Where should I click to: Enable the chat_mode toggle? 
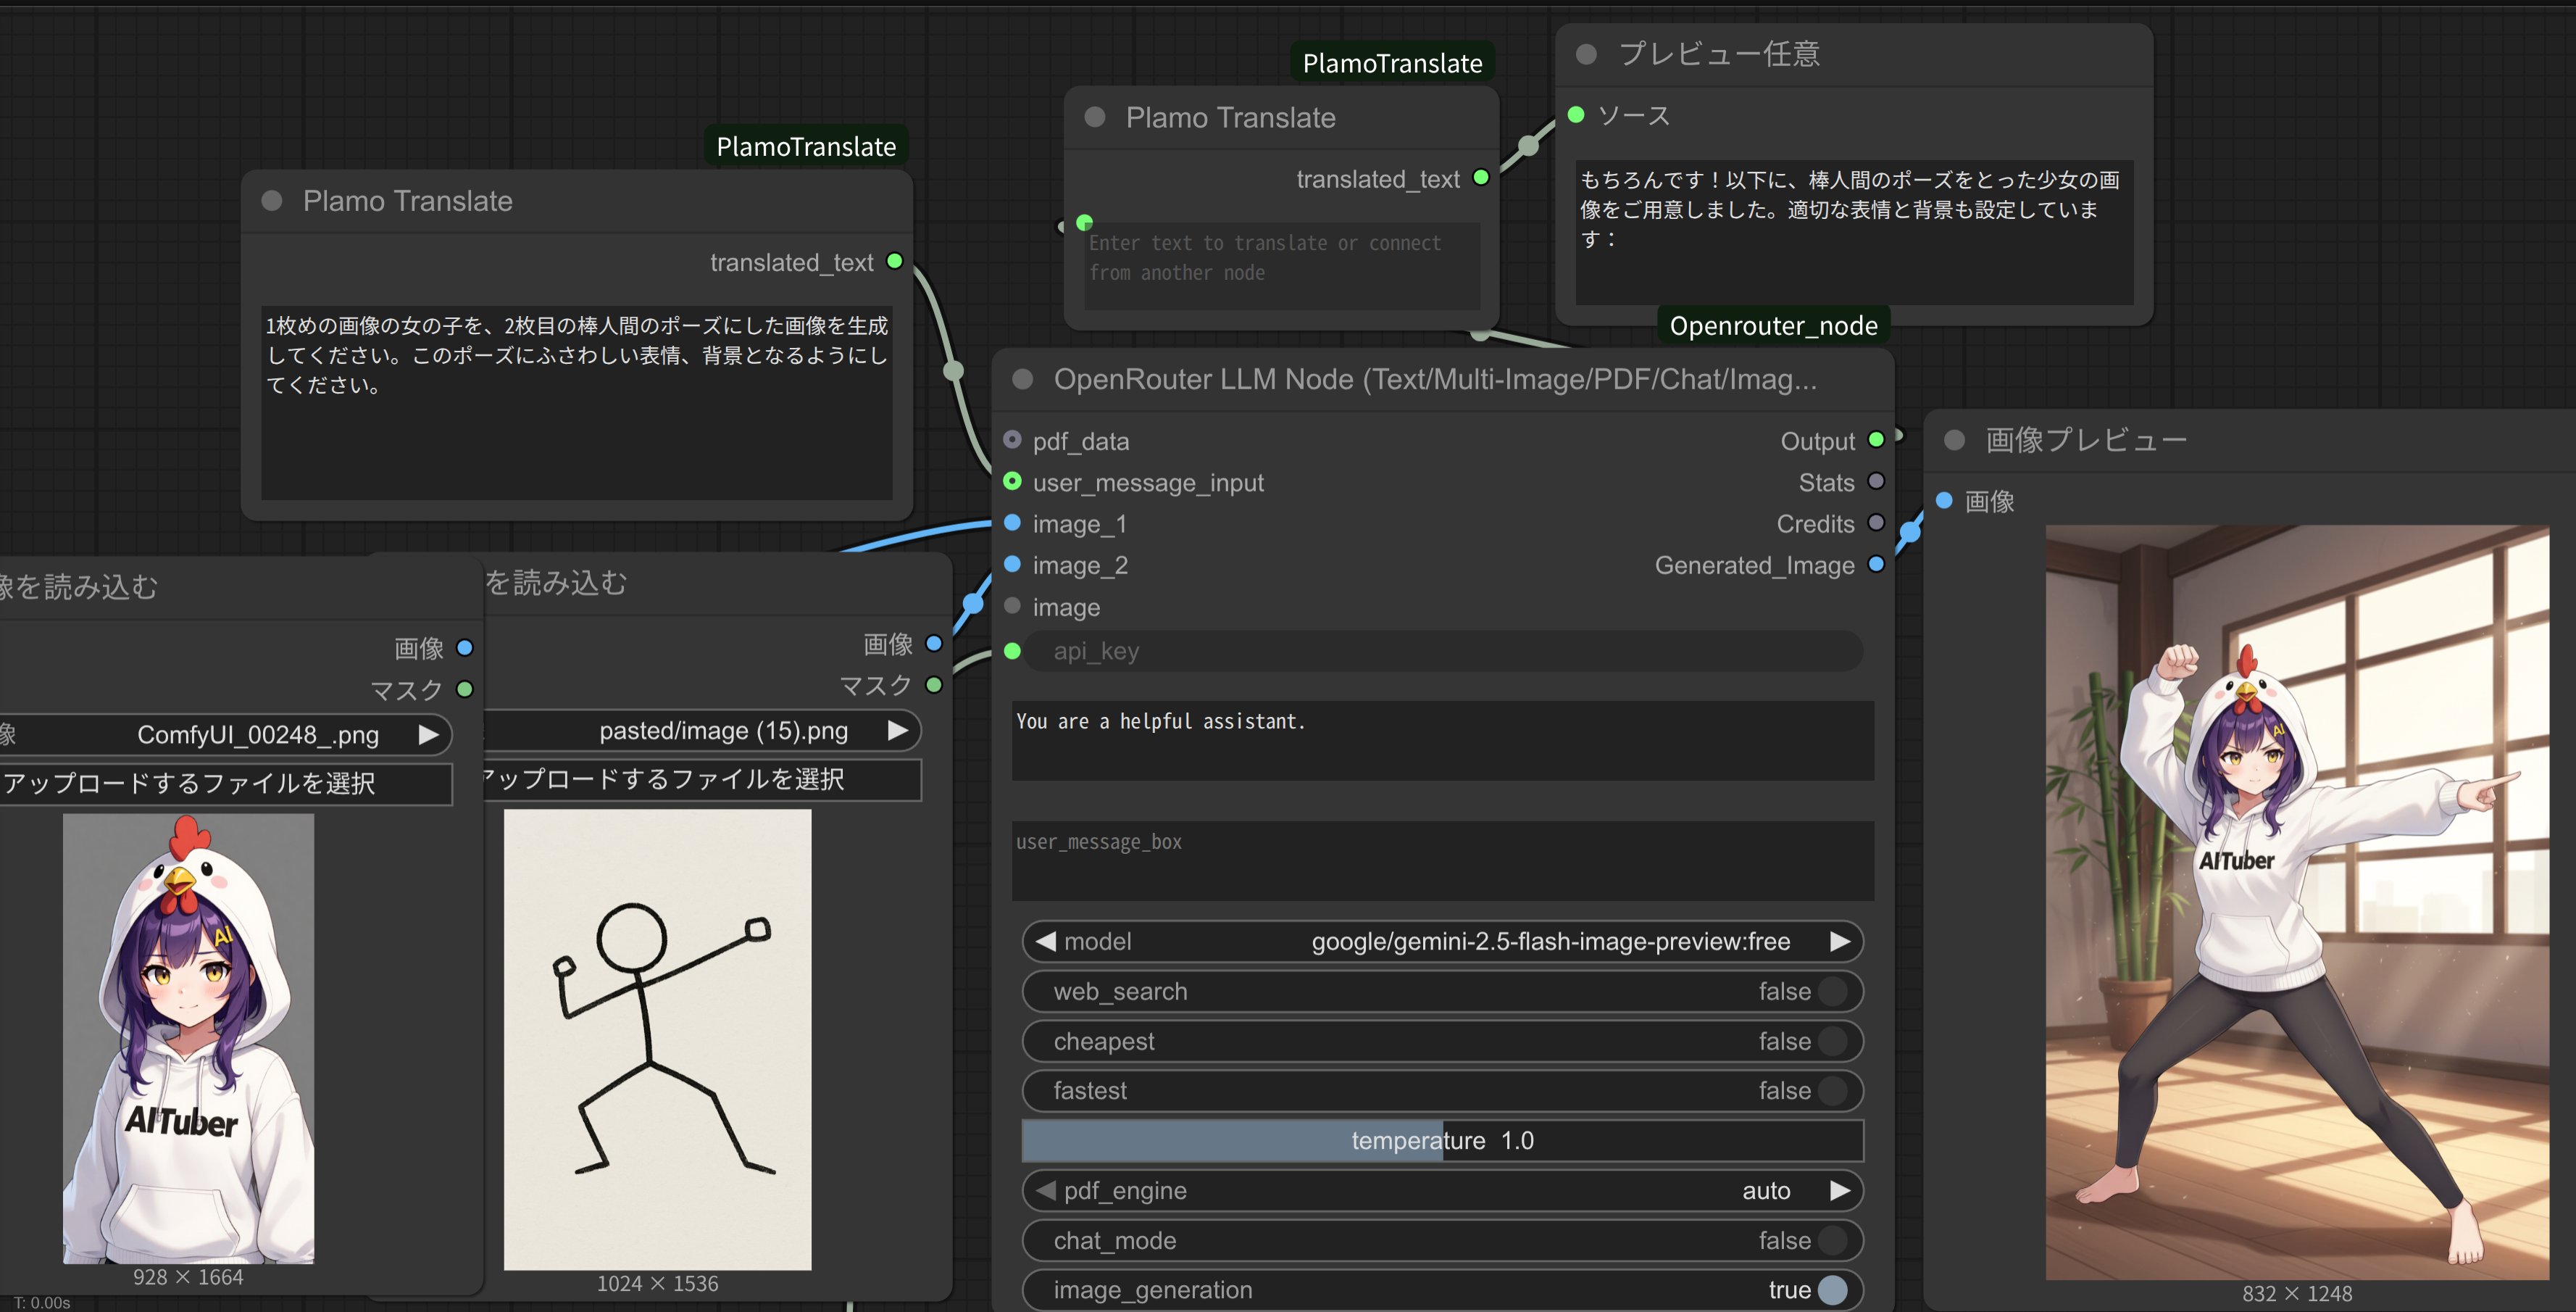coord(1831,1240)
